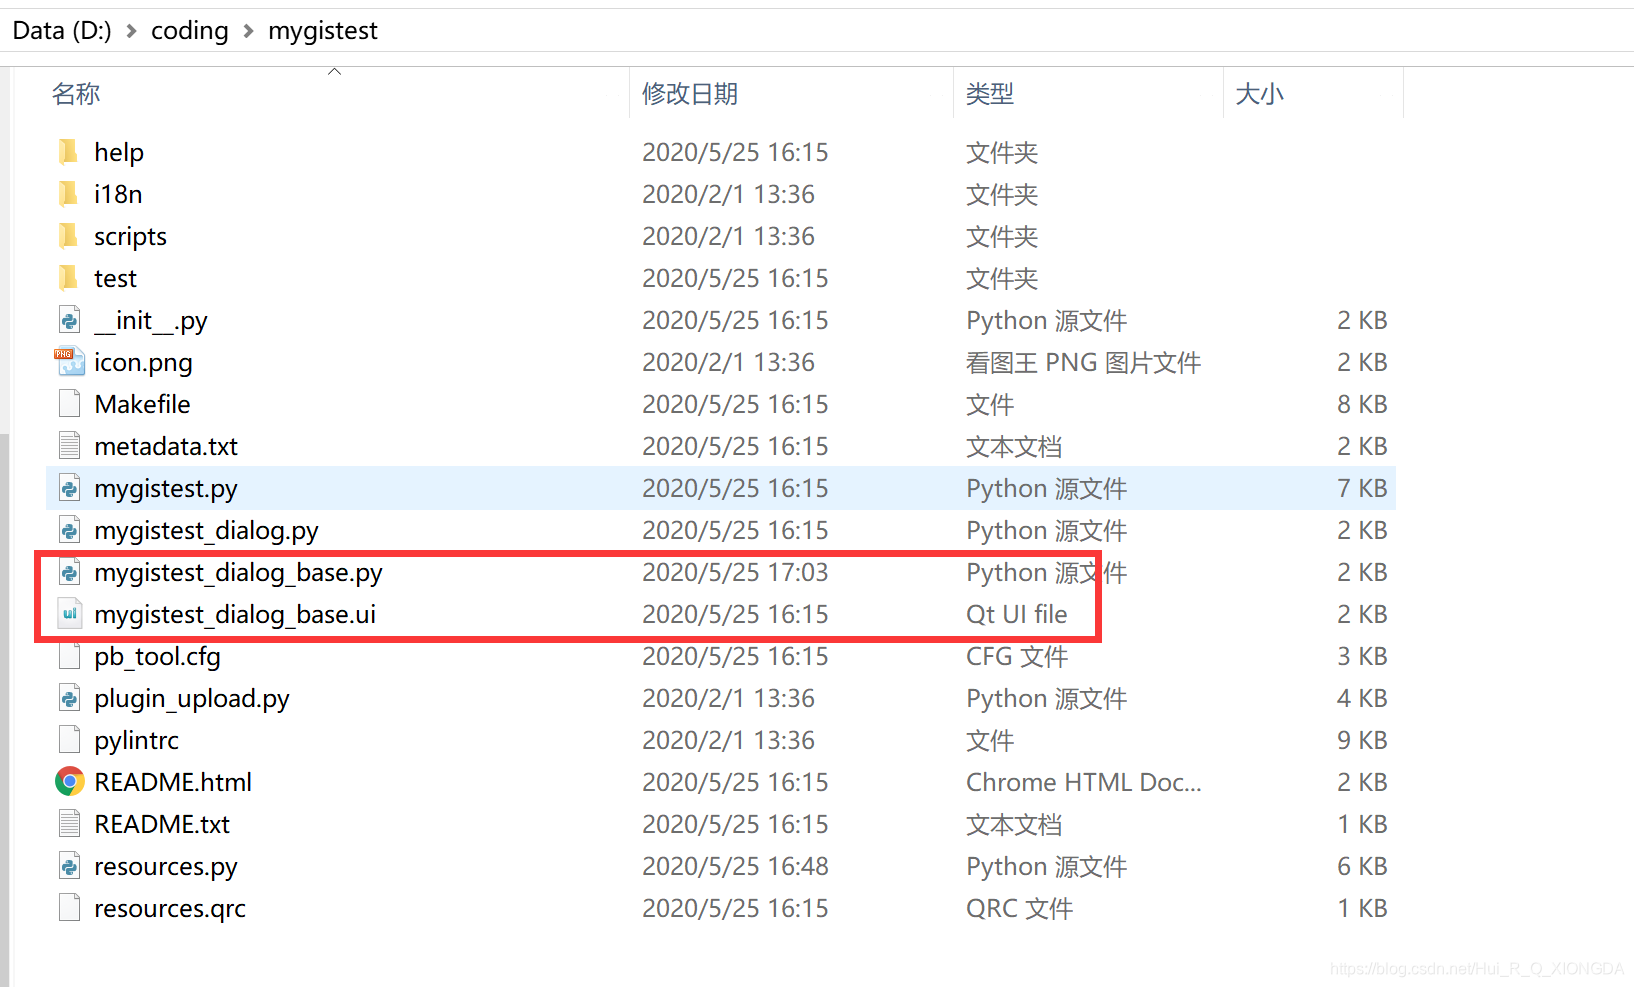Click the i18n folder icon
Screen dimensions: 1634x987
coord(68,194)
